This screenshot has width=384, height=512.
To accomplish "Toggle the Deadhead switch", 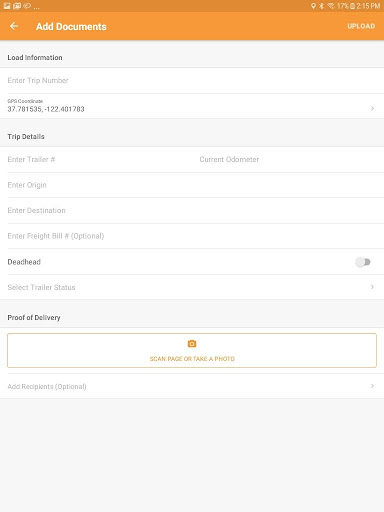I will (363, 262).
